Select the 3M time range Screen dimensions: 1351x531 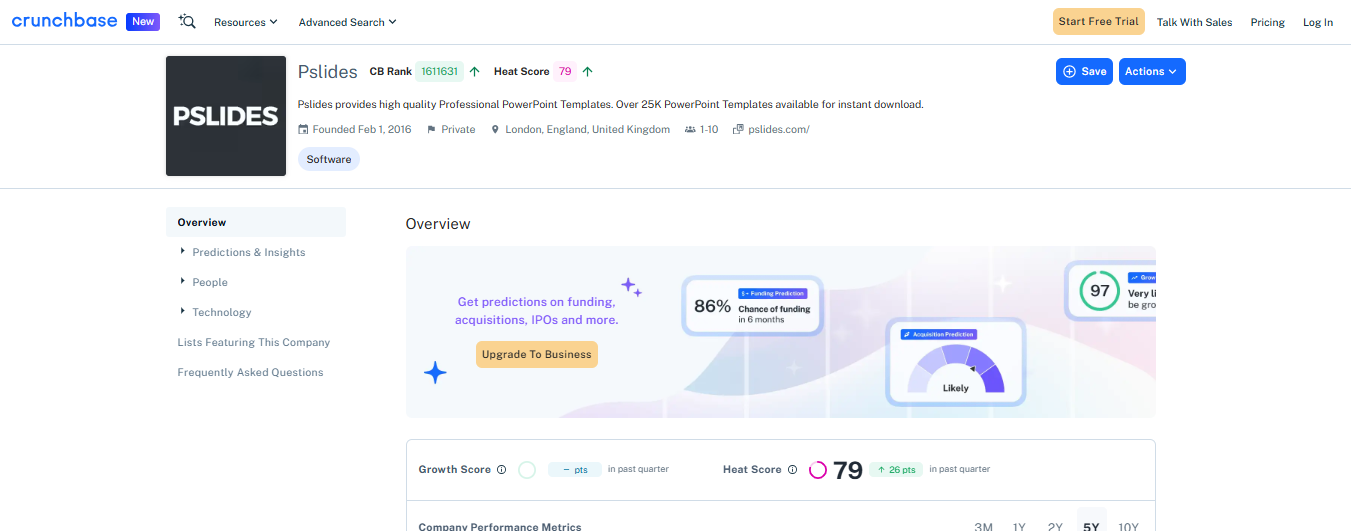click(x=984, y=526)
